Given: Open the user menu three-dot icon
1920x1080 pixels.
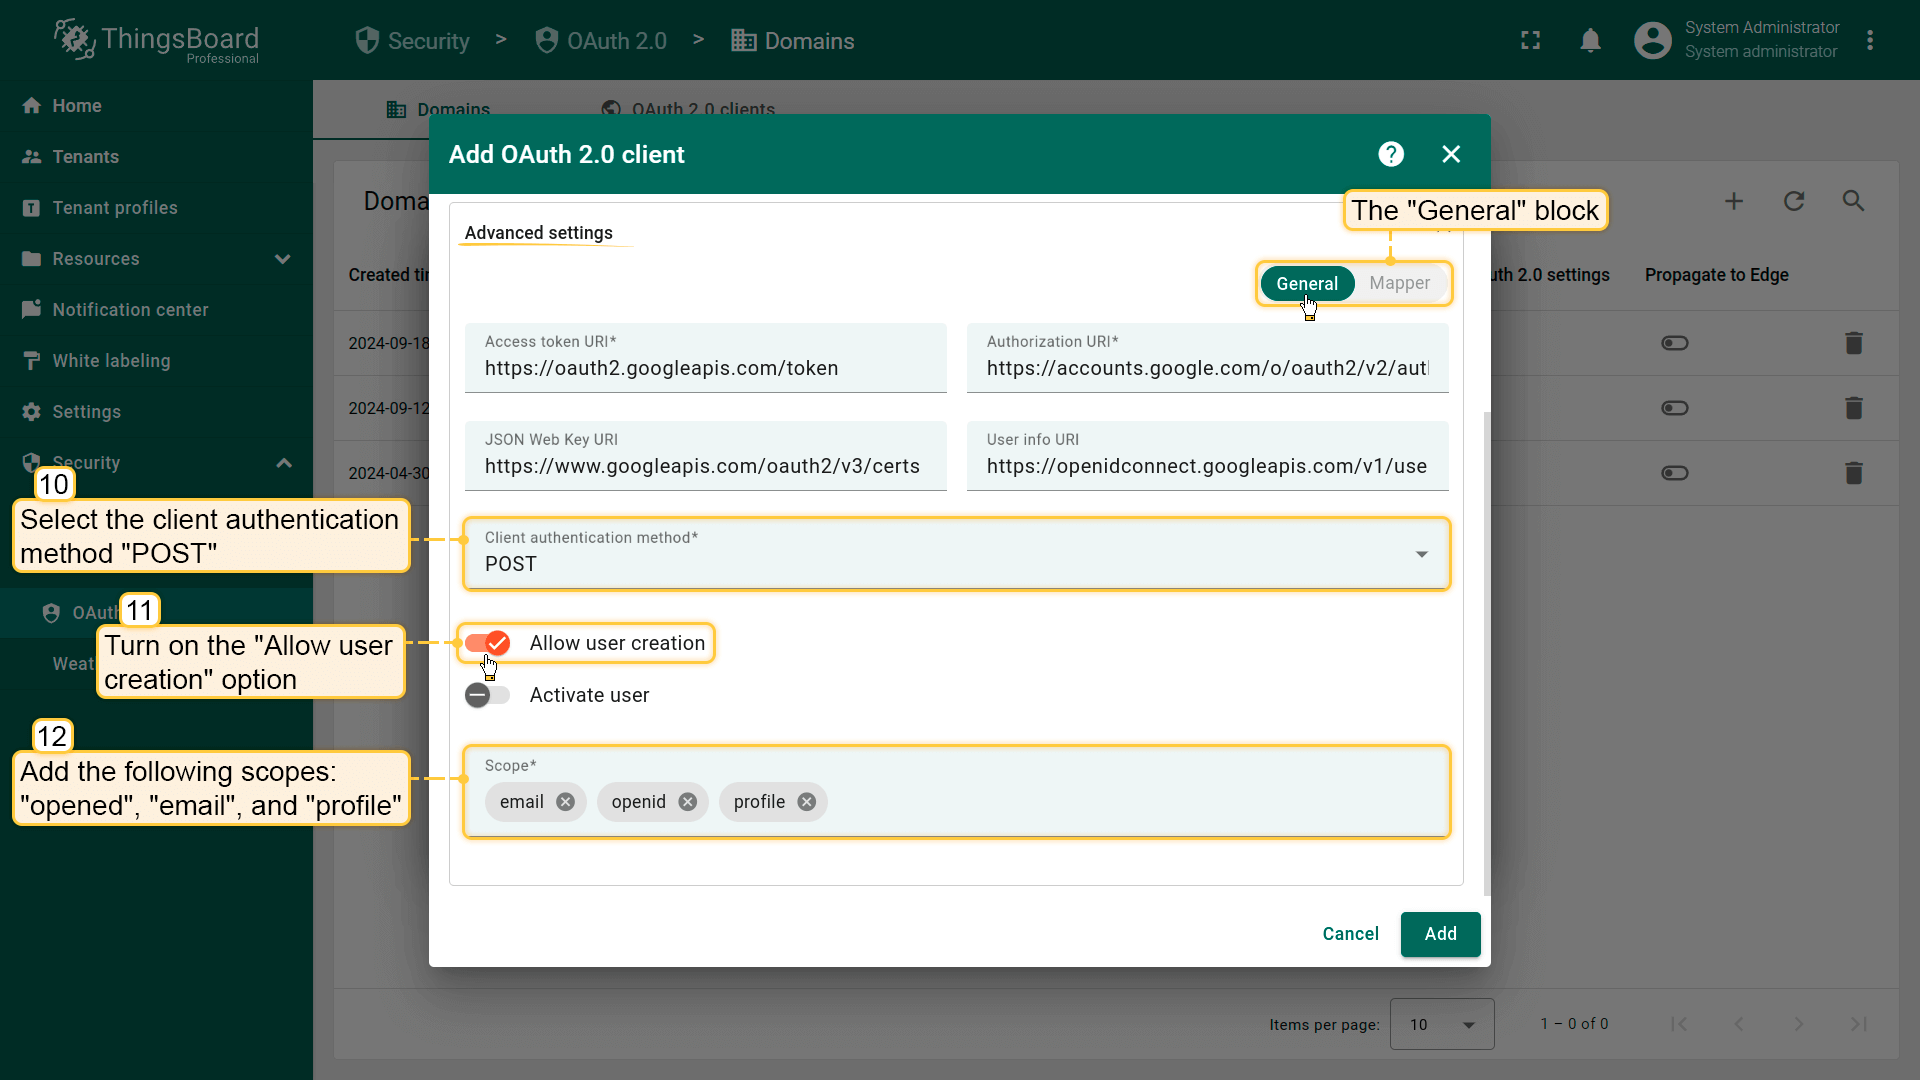Looking at the screenshot, I should 1870,41.
